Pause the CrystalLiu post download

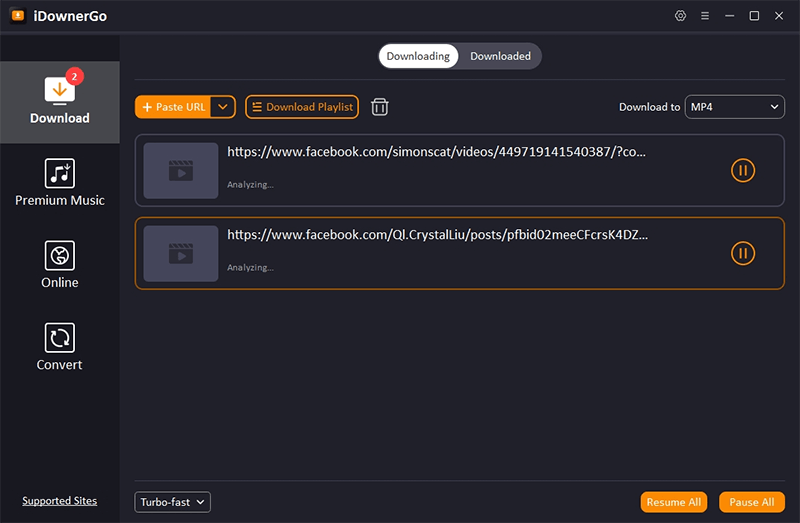743,254
